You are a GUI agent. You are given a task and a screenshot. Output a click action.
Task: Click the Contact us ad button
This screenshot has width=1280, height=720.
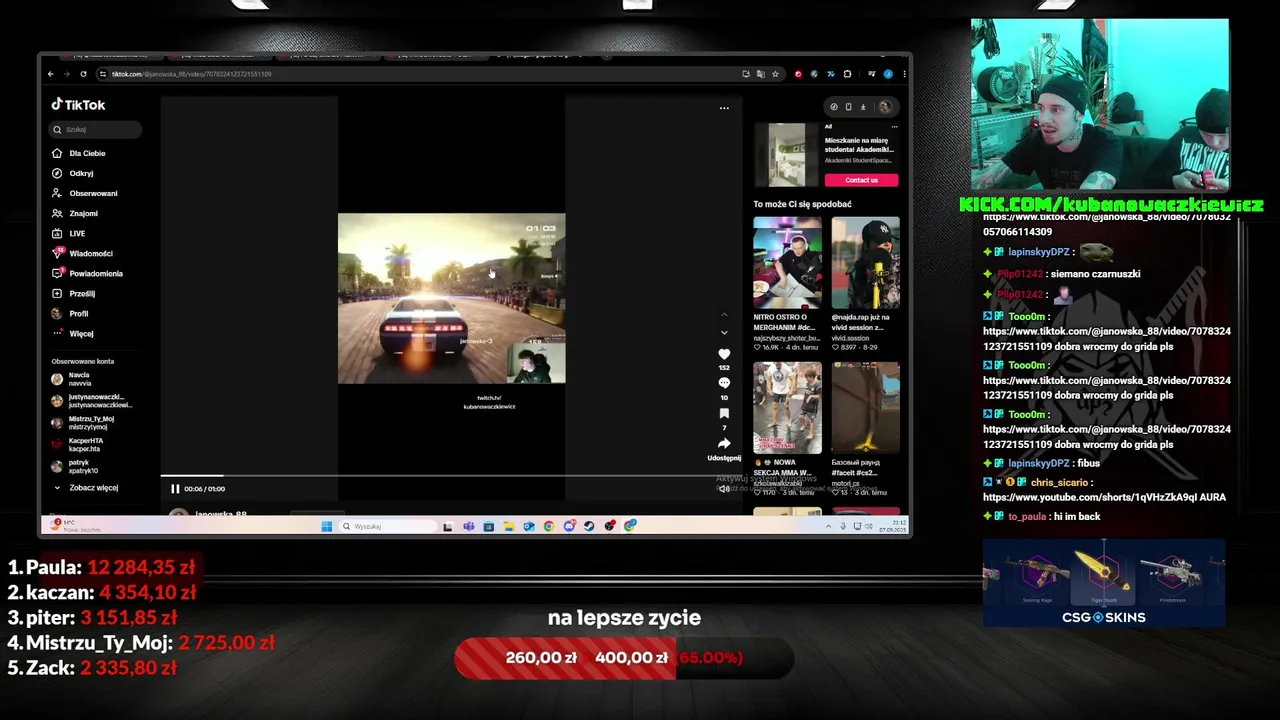click(x=861, y=180)
